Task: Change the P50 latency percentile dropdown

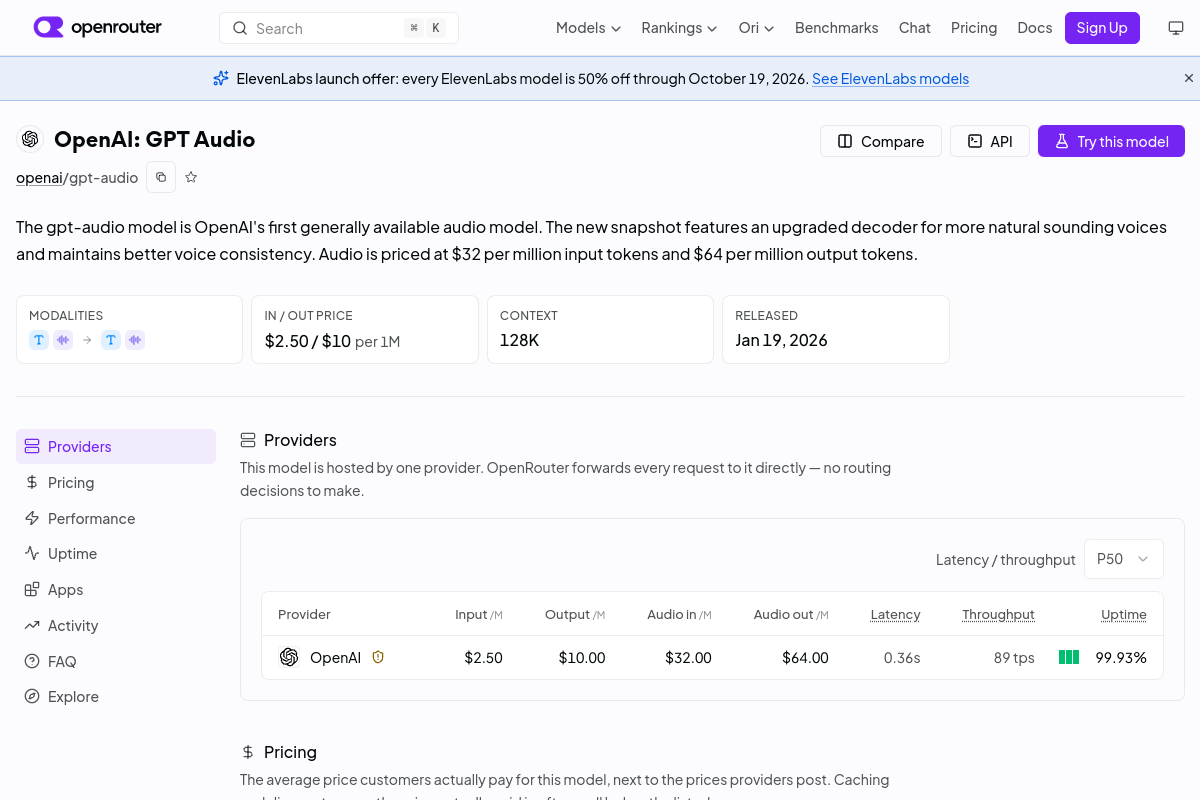Action: click(1124, 559)
